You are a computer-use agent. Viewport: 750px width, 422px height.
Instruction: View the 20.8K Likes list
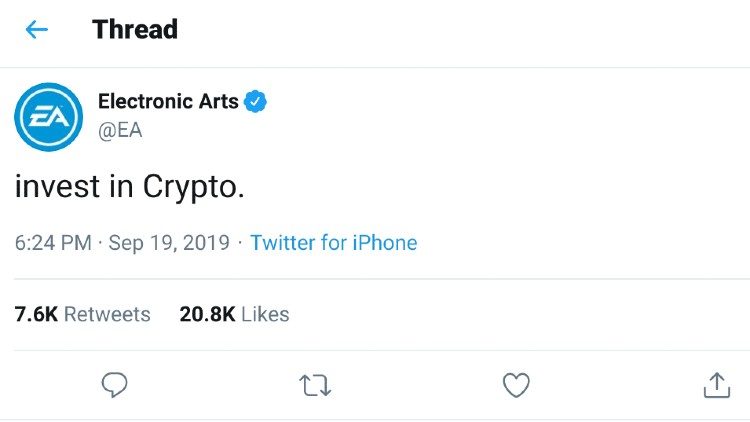(234, 314)
